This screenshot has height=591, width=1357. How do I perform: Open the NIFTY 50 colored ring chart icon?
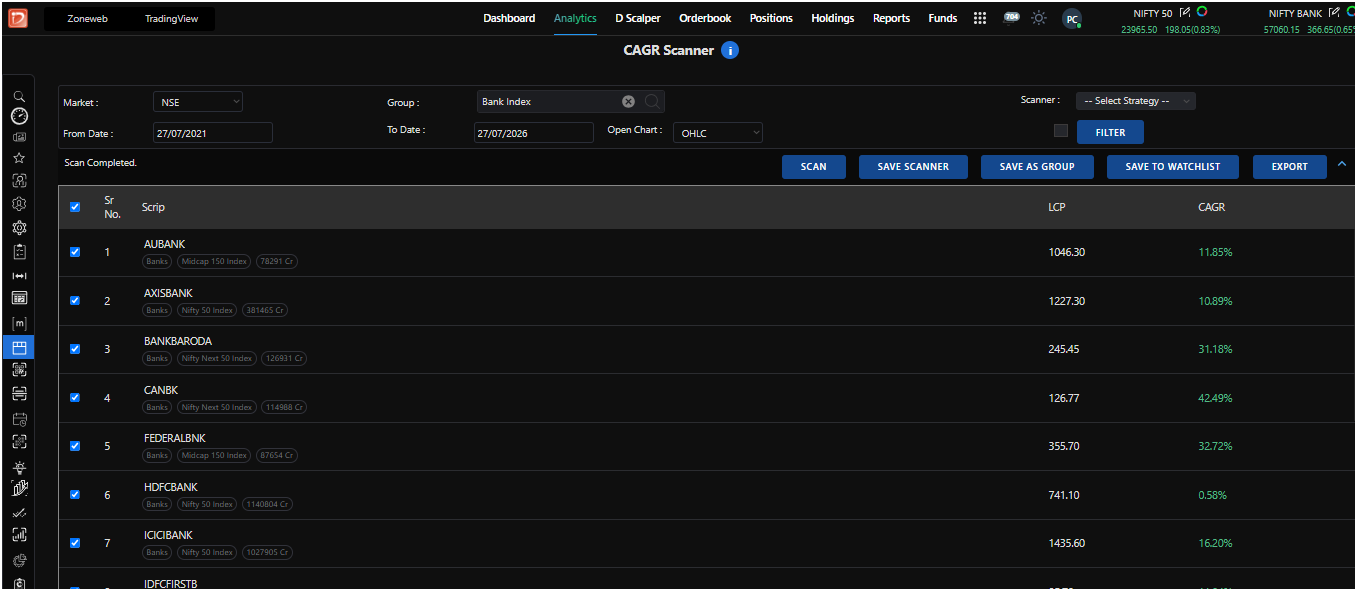[x=1201, y=12]
